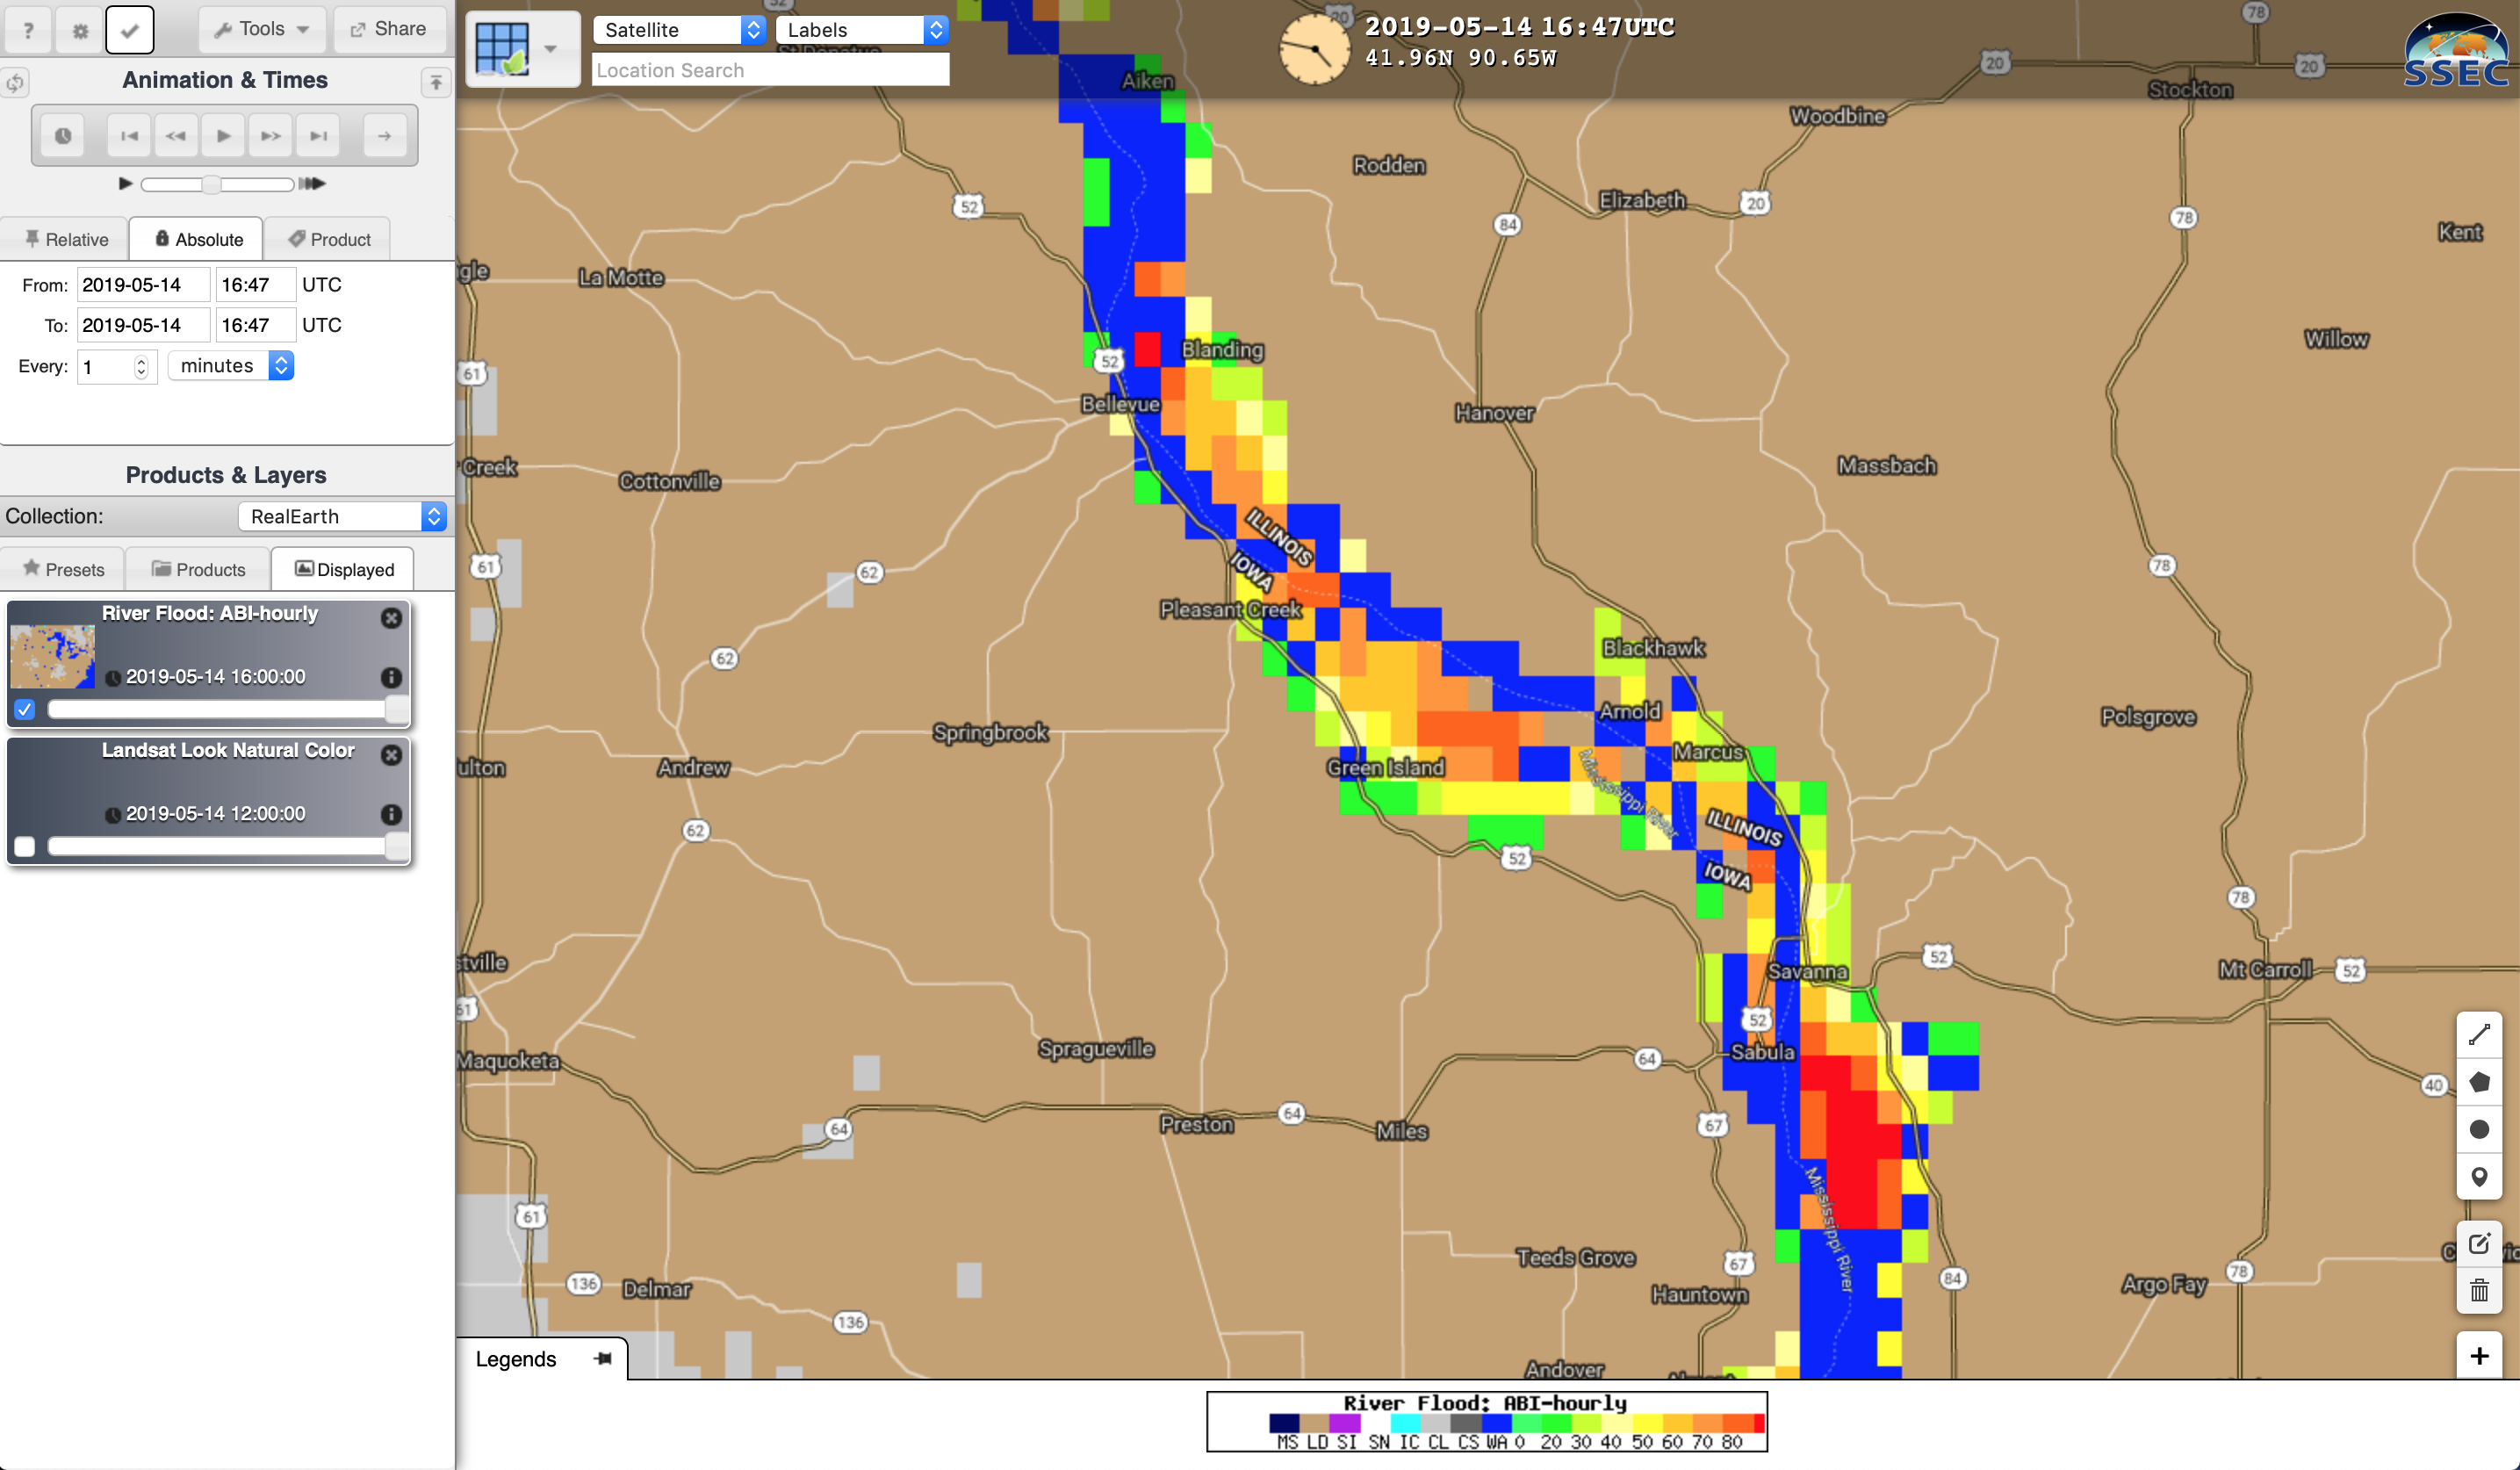Select the line measure drawing tool

2479,1035
